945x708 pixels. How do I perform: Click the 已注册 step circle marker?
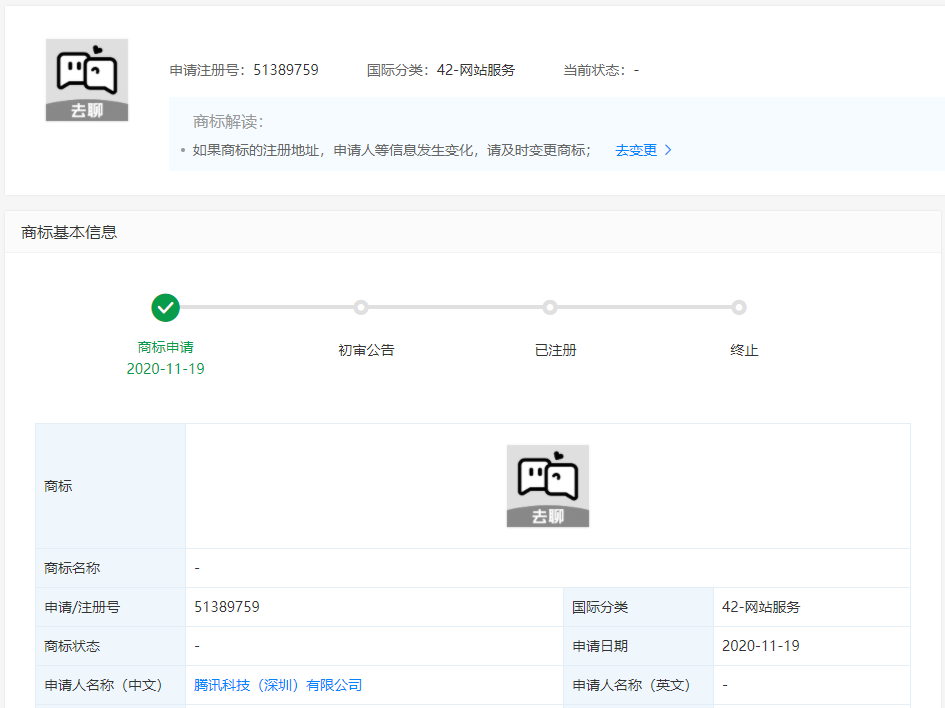[550, 307]
